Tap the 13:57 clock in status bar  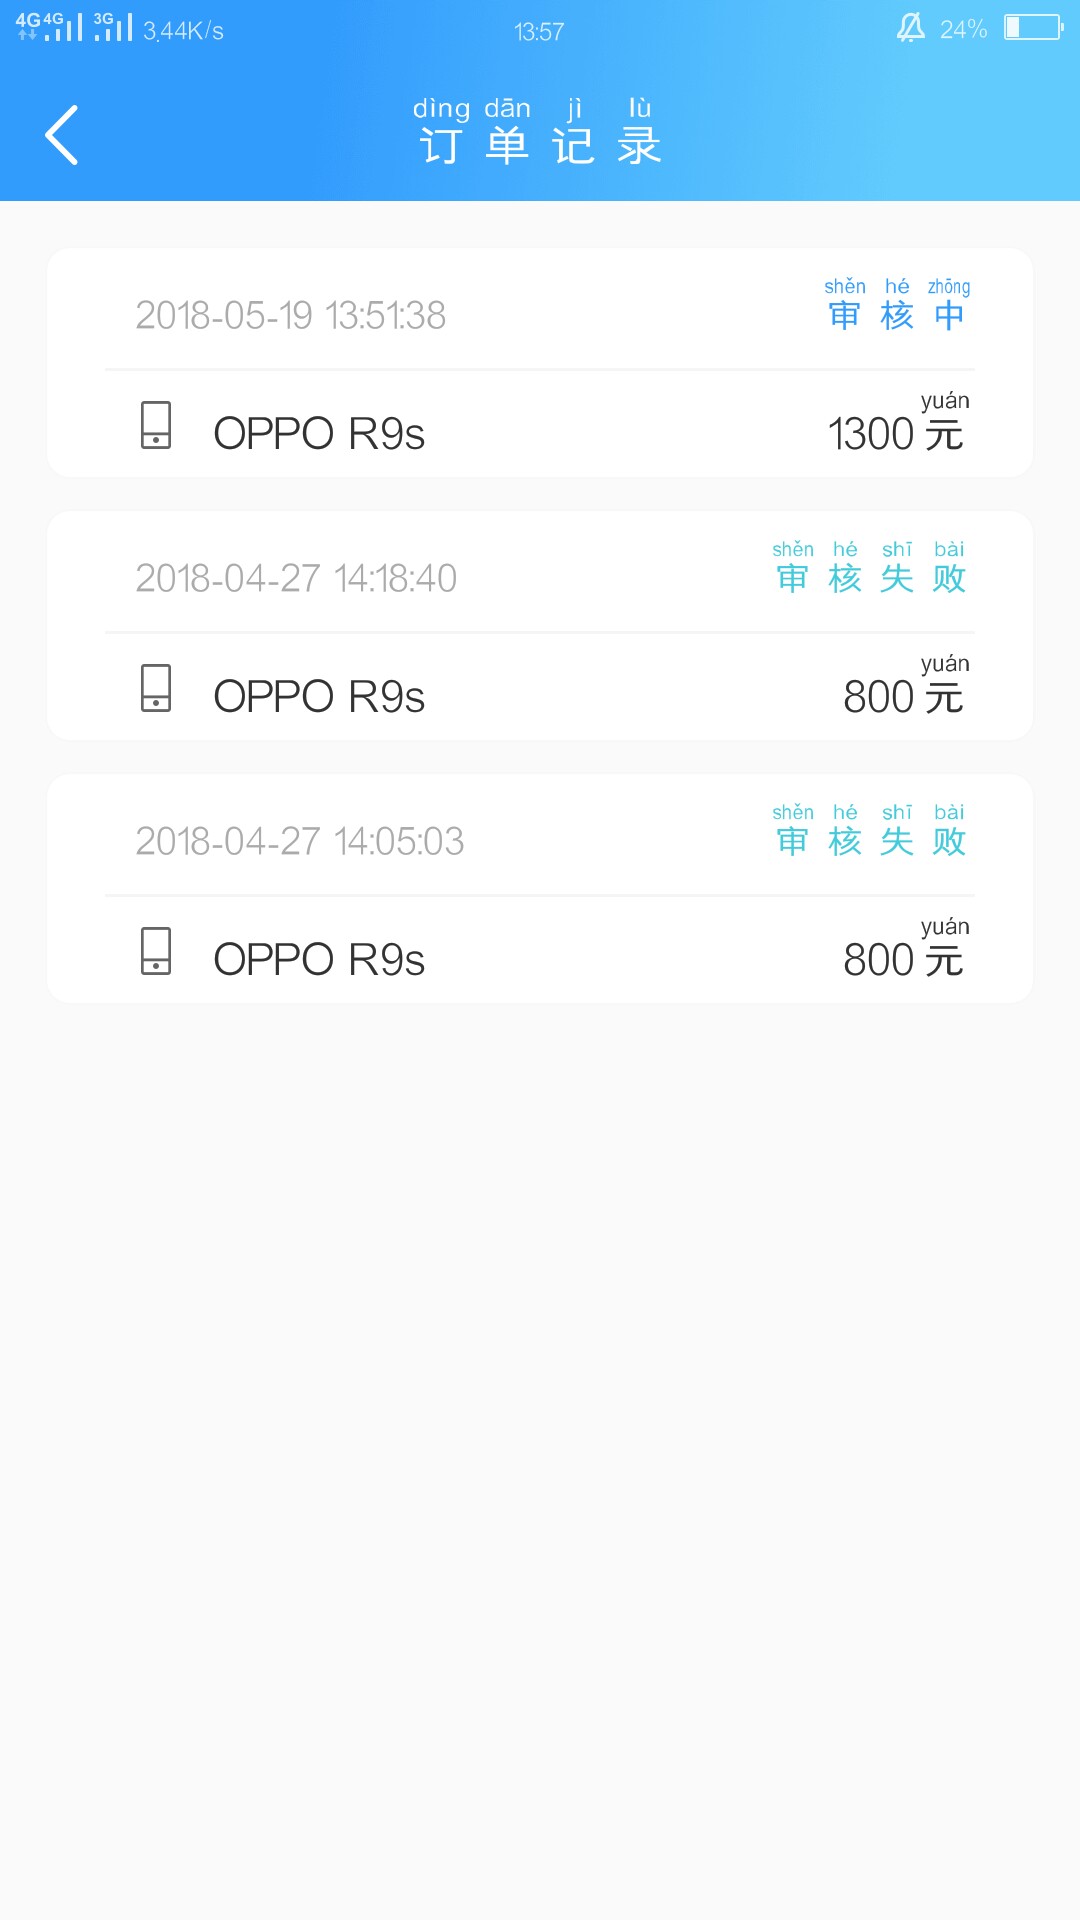pyautogui.click(x=539, y=32)
